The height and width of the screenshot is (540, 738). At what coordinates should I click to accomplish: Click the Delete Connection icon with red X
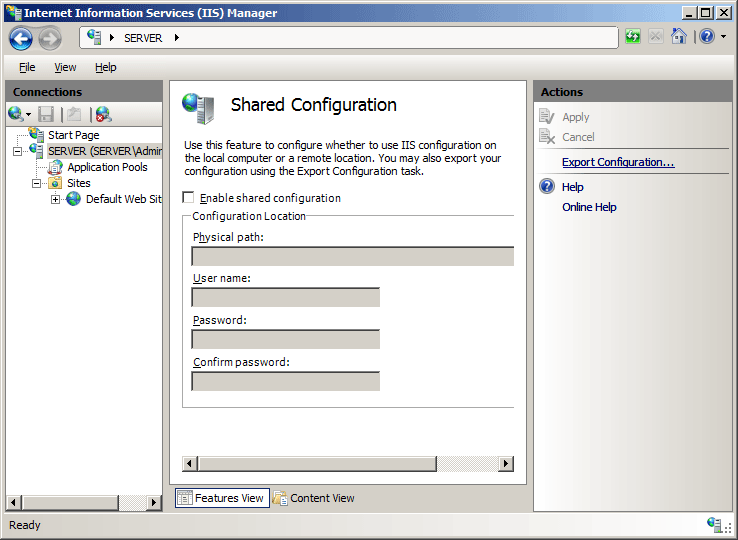pos(103,114)
